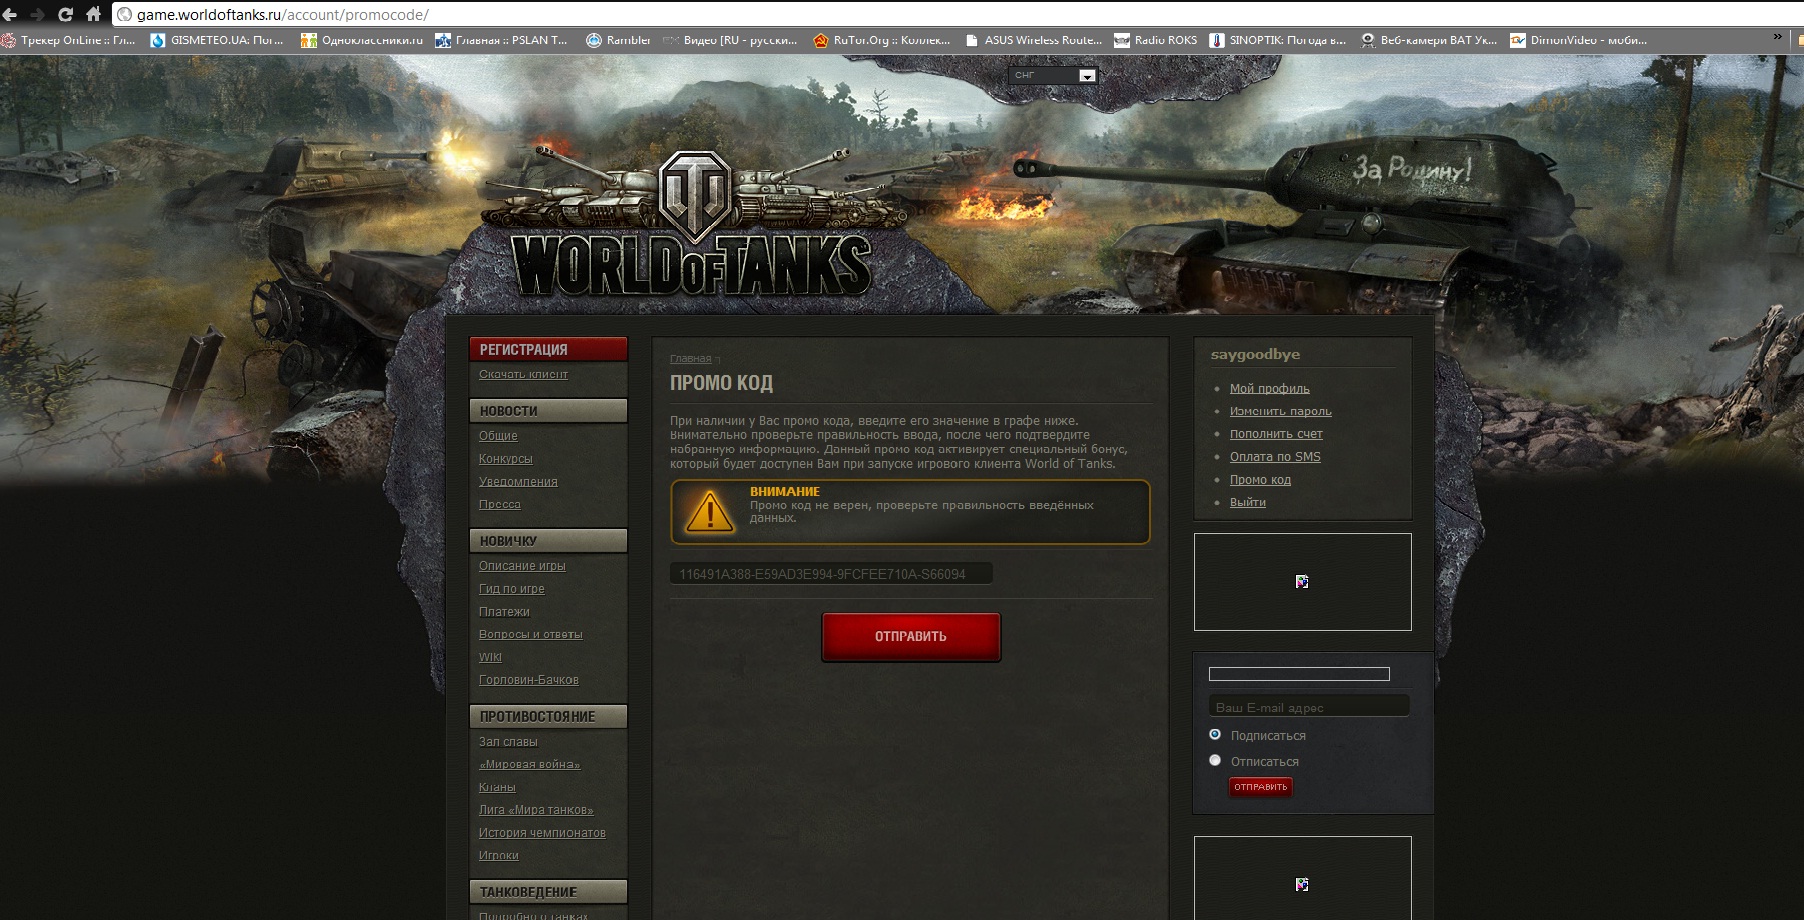Viewport: 1804px width, 920px height.
Task: Open the Гид по игре link
Action: [x=512, y=589]
